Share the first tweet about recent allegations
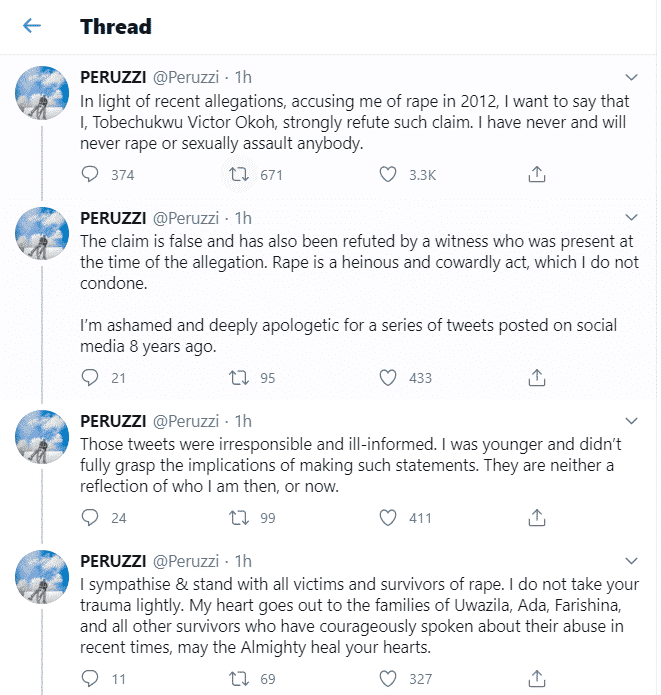 (x=537, y=174)
